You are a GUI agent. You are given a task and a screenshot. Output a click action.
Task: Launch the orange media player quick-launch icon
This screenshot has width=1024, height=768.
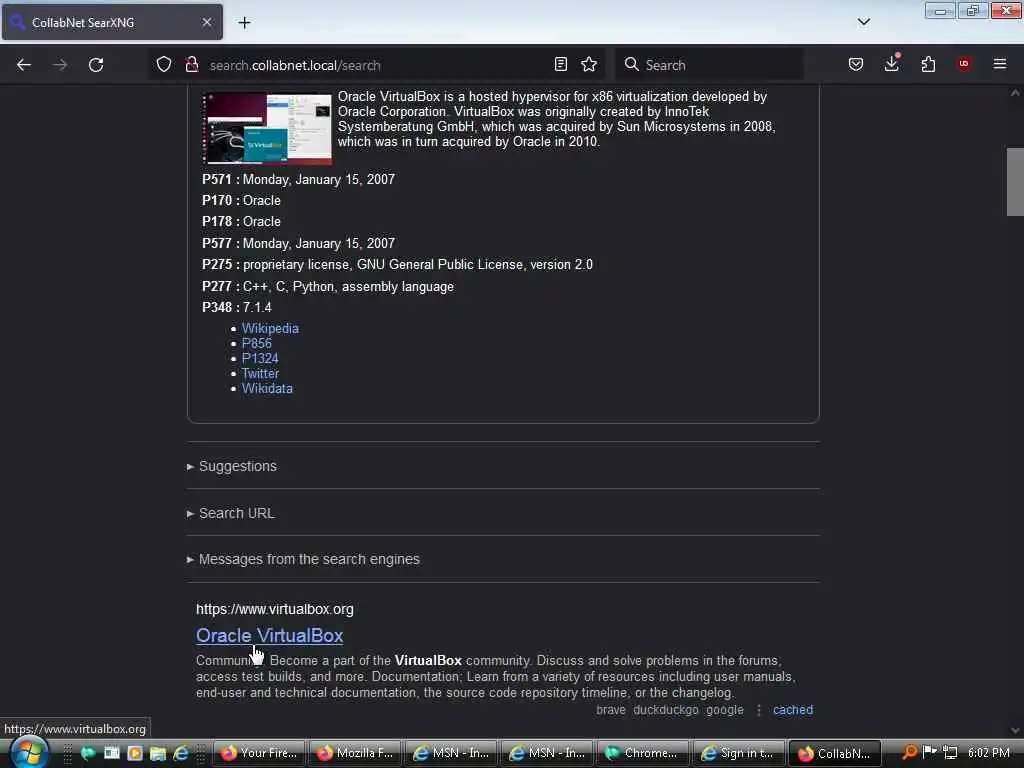click(135, 753)
